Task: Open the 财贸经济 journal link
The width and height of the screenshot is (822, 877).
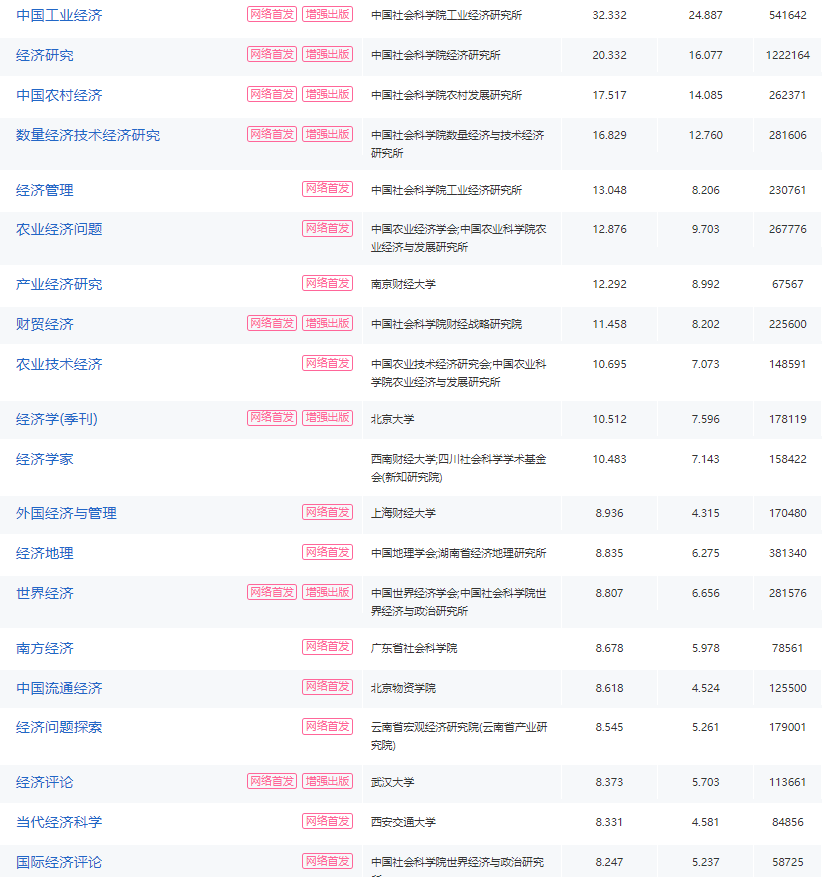Action: click(x=45, y=324)
